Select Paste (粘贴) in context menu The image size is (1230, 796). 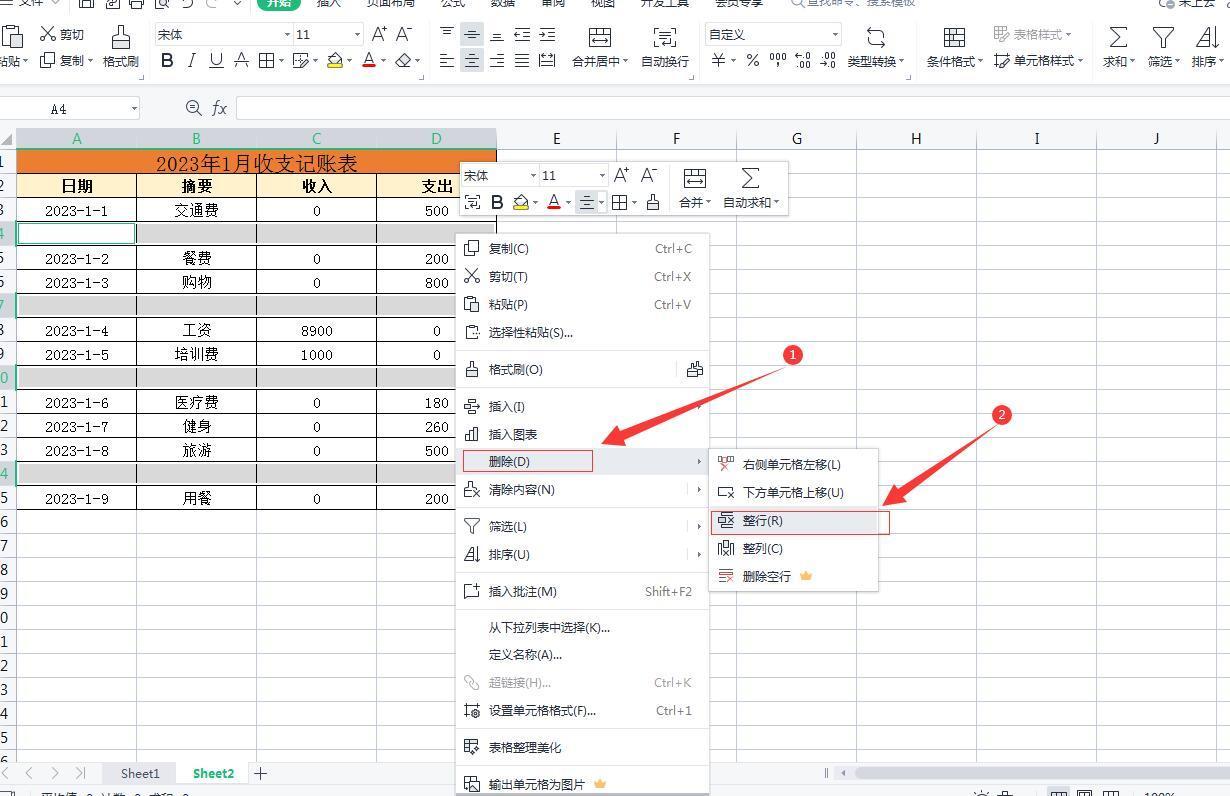pyautogui.click(x=582, y=305)
